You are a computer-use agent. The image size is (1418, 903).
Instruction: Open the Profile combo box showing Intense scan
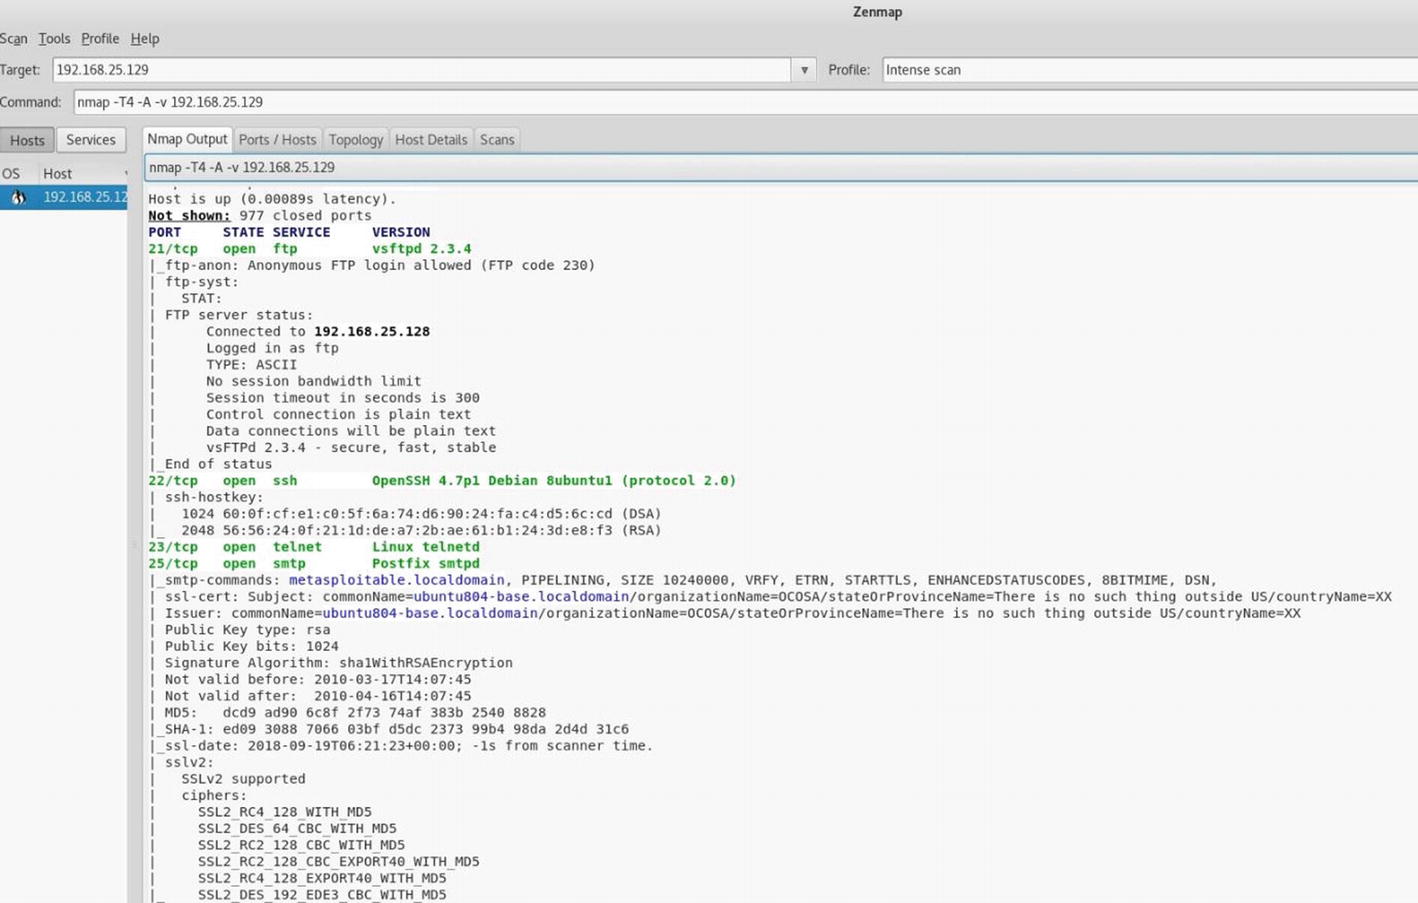pyautogui.click(x=1149, y=70)
